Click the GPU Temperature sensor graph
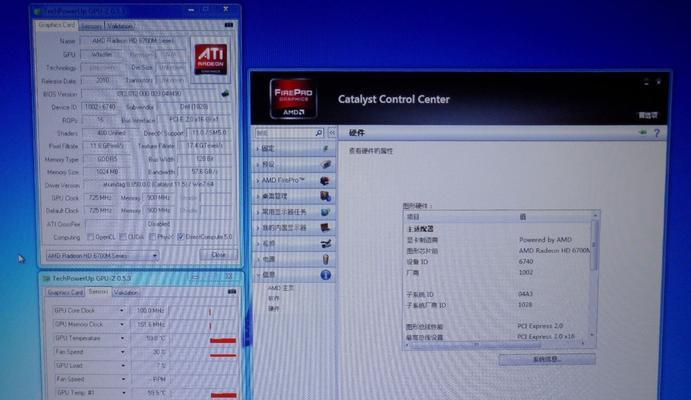Viewport: 691px width, 400px height. [203, 338]
